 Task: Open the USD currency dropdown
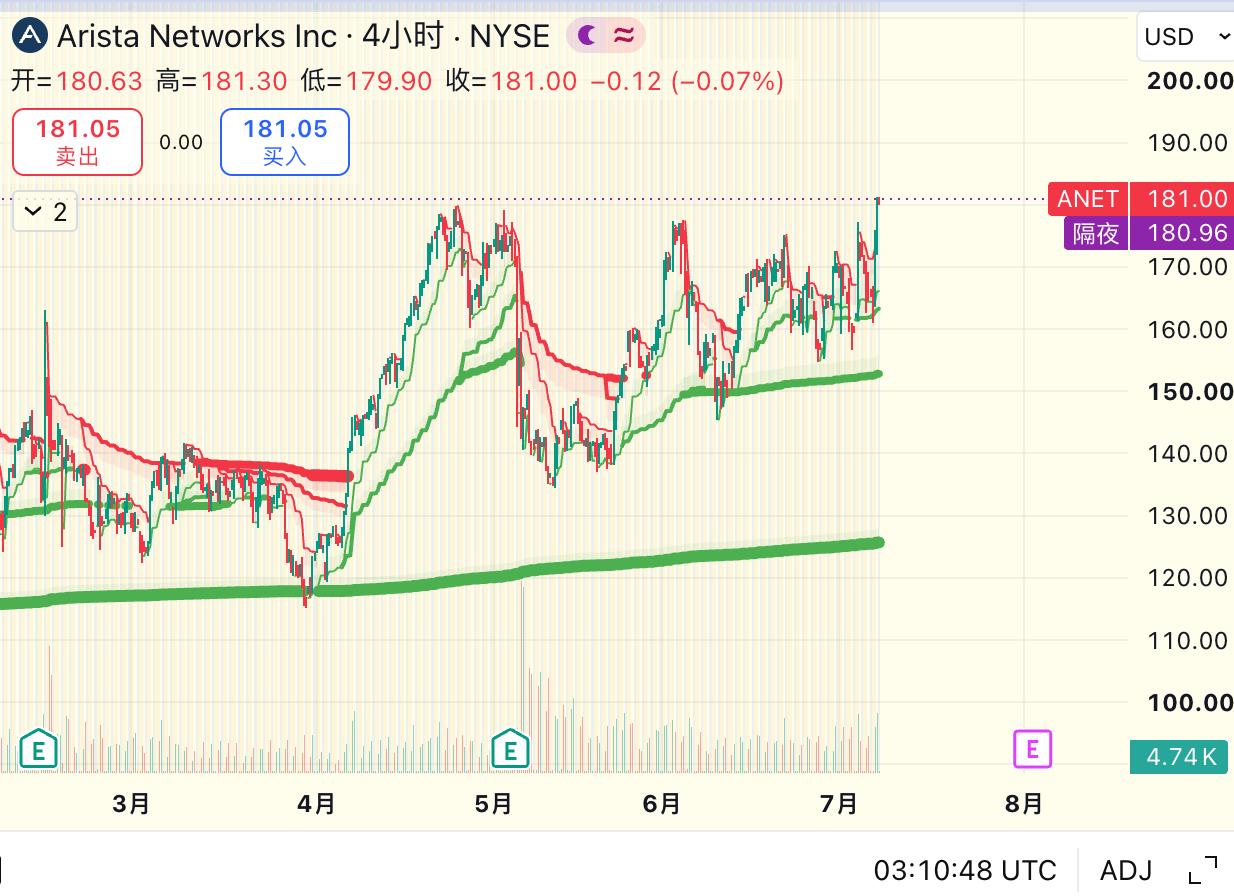[x=1186, y=37]
